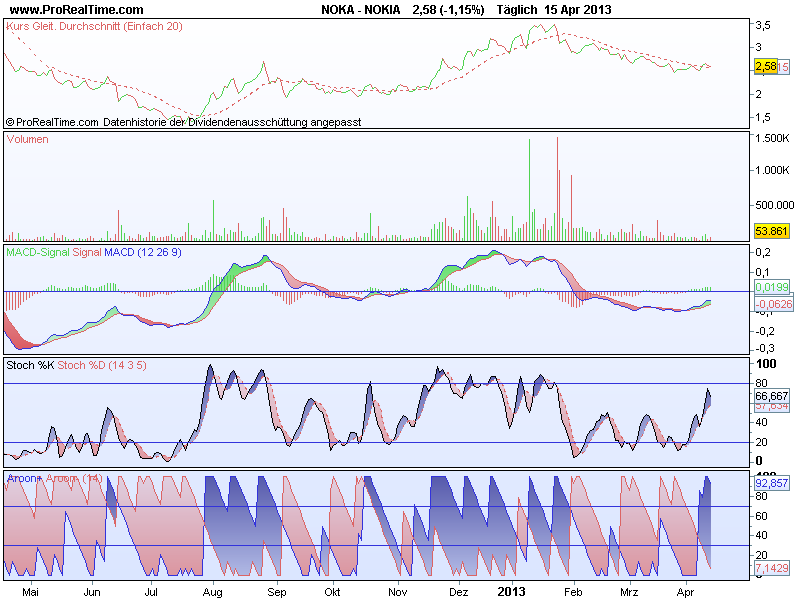Click the Dez month label on time axis
The image size is (800, 600).
point(459,592)
